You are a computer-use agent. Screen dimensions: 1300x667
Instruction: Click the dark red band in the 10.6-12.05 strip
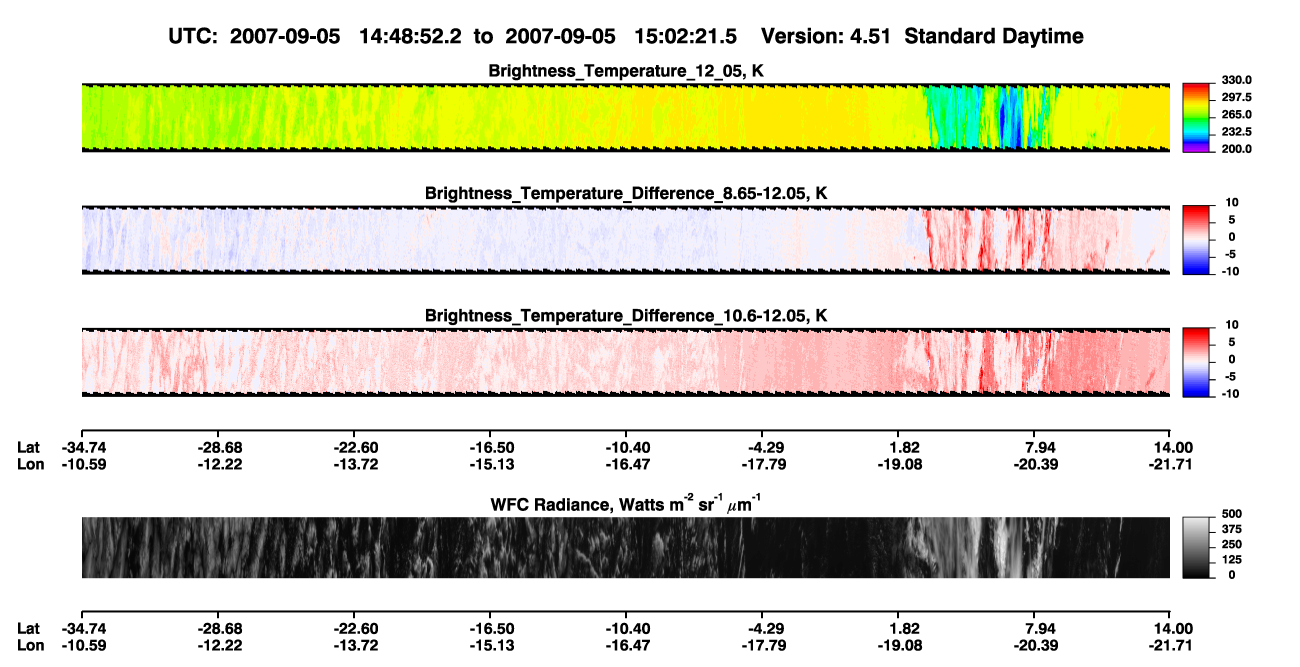tap(984, 362)
